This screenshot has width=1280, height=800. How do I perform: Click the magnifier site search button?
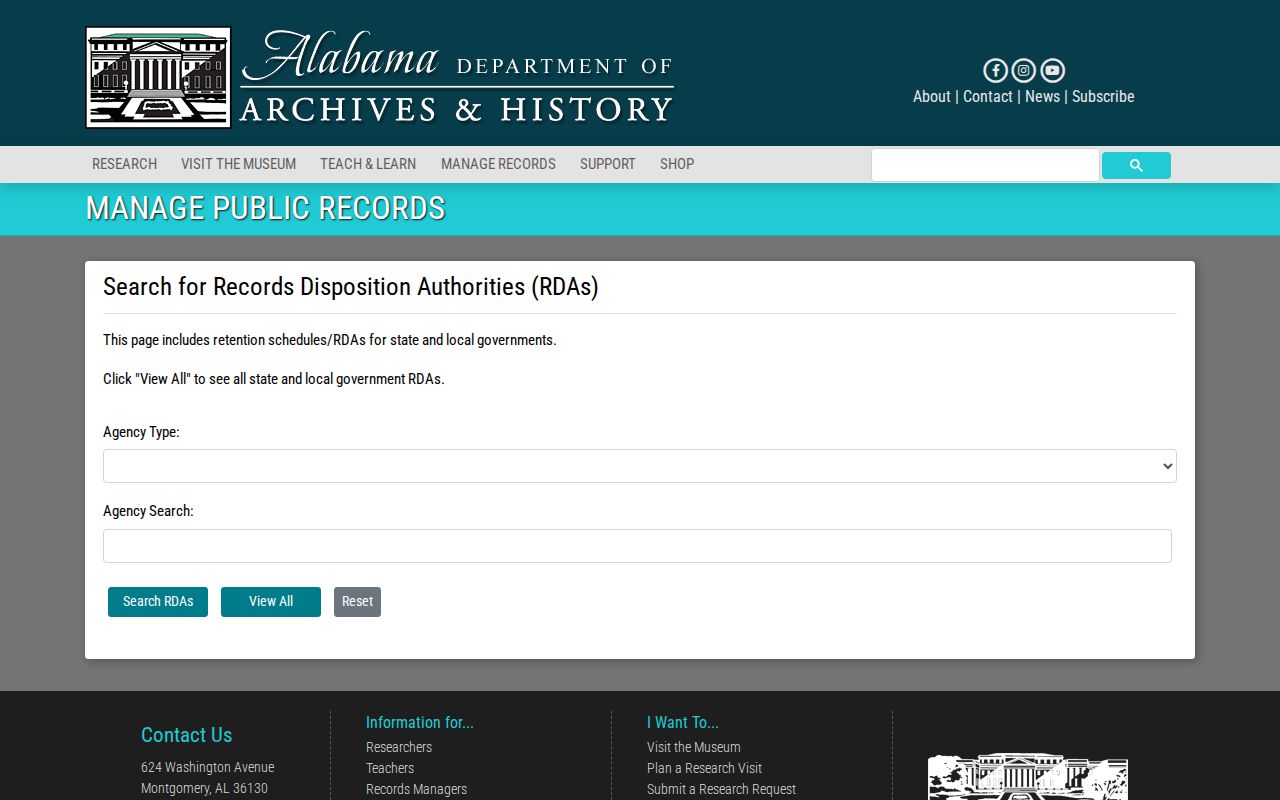coord(1136,166)
